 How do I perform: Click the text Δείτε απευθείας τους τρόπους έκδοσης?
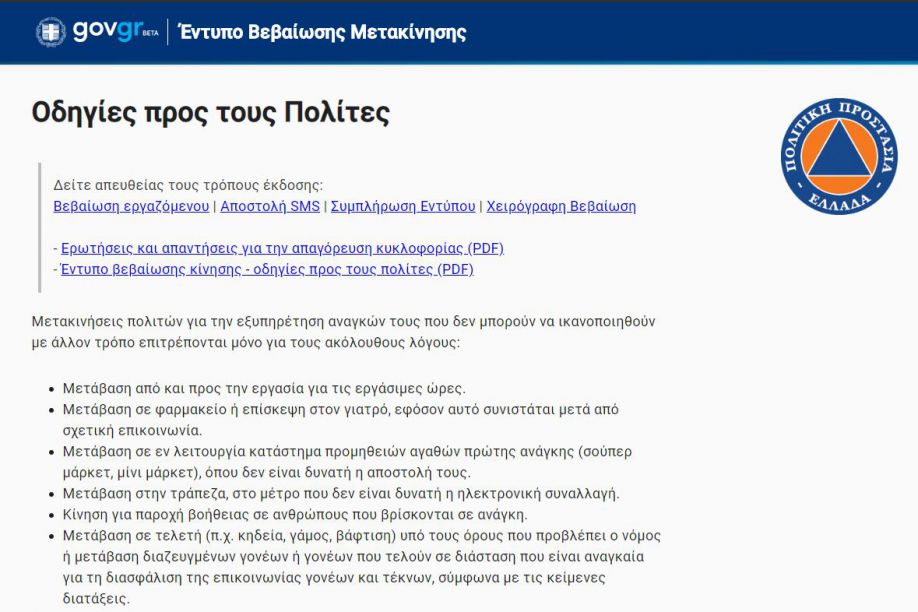coord(188,185)
